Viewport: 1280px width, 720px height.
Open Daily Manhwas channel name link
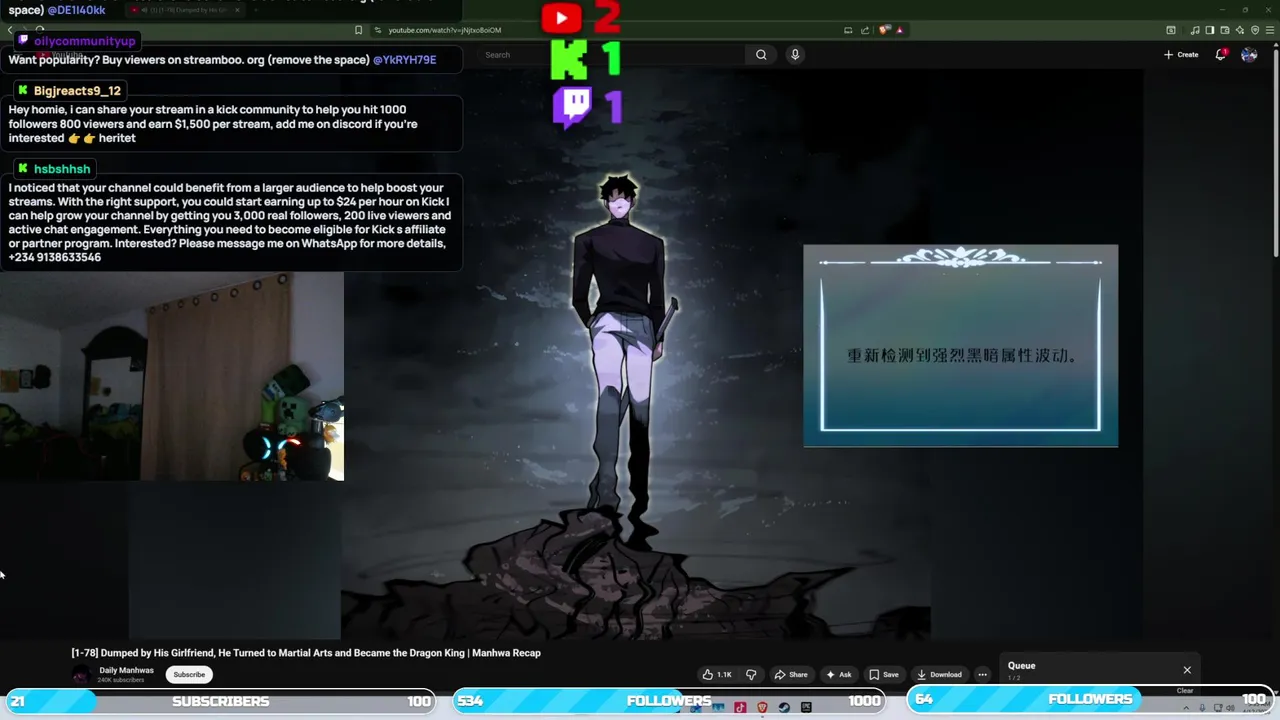[126, 670]
